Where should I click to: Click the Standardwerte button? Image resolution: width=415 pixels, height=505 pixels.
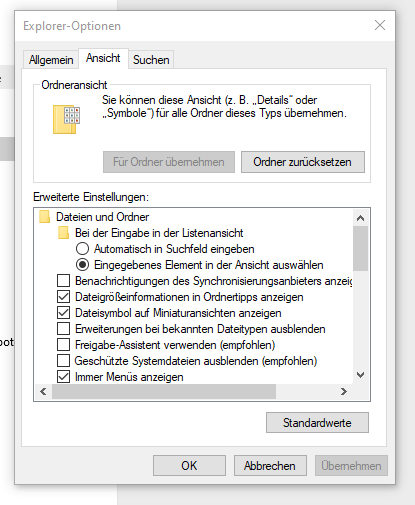pyautogui.click(x=317, y=423)
